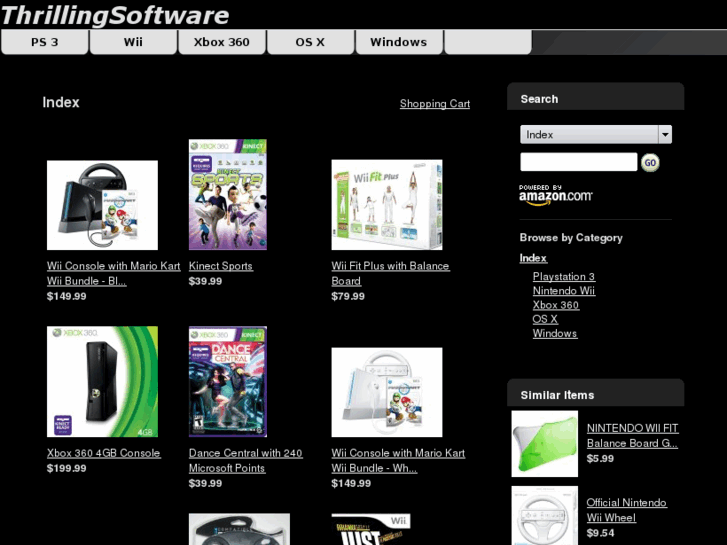Open black Wii Console Mario Kart bundle image
The image size is (727, 545).
coord(102,205)
